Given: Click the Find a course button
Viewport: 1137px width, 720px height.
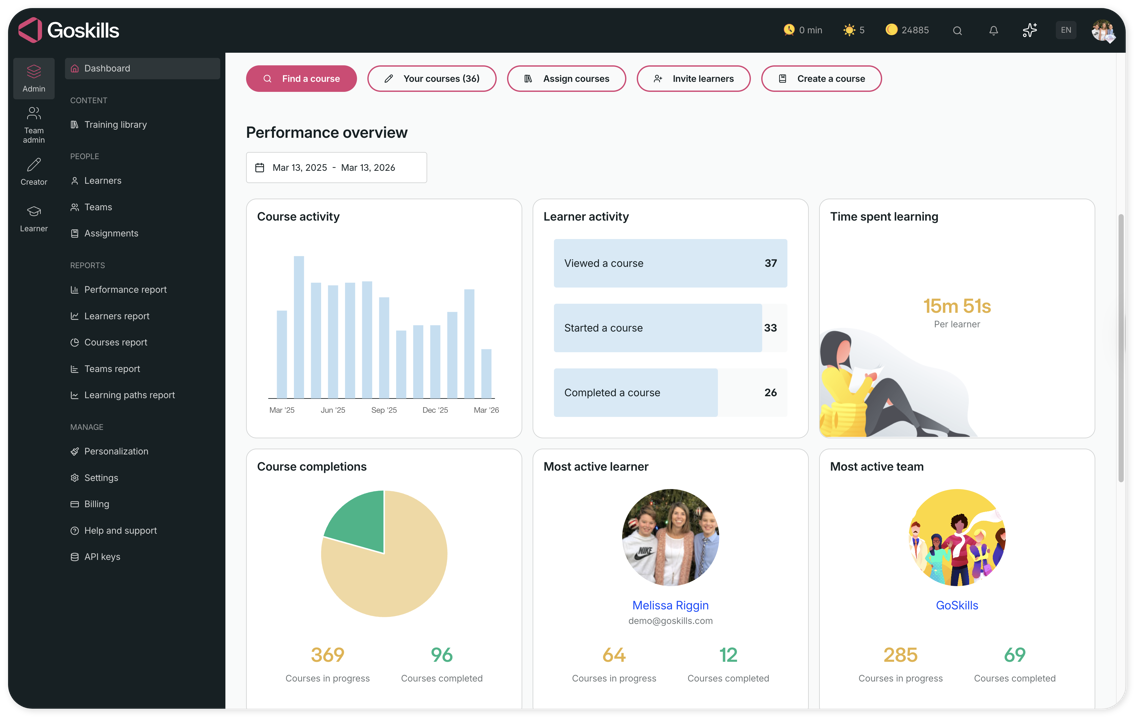Looking at the screenshot, I should pos(301,78).
